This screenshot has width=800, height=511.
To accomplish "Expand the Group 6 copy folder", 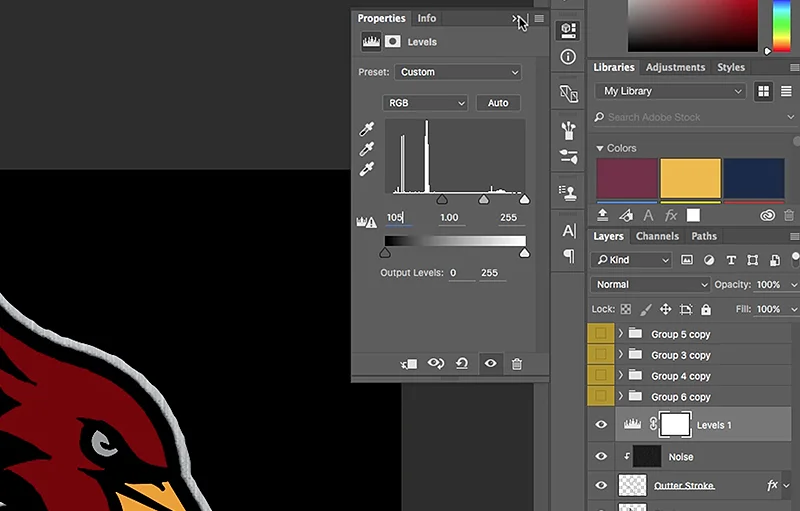I will pos(620,396).
